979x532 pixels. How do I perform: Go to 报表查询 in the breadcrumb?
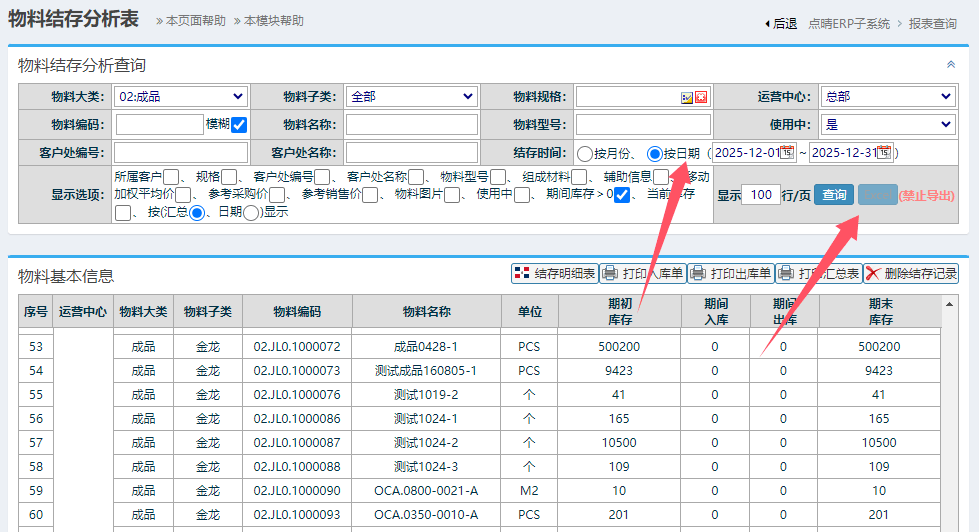[x=932, y=23]
